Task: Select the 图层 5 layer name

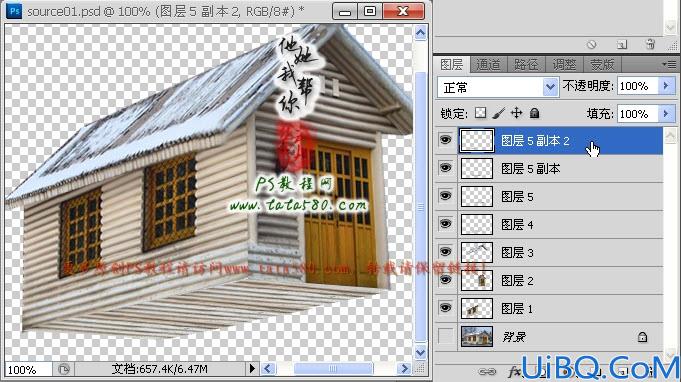Action: (517, 197)
